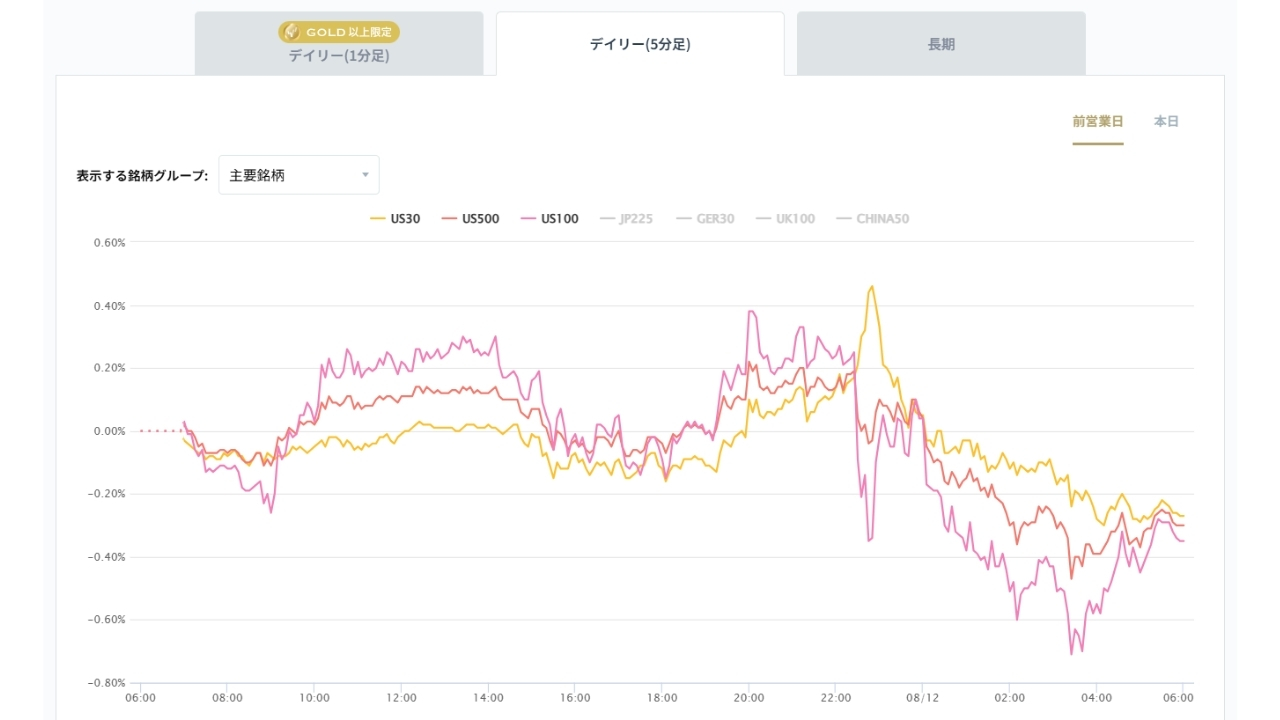
Task: Enable CHINA50 series in legend
Action: point(872,218)
